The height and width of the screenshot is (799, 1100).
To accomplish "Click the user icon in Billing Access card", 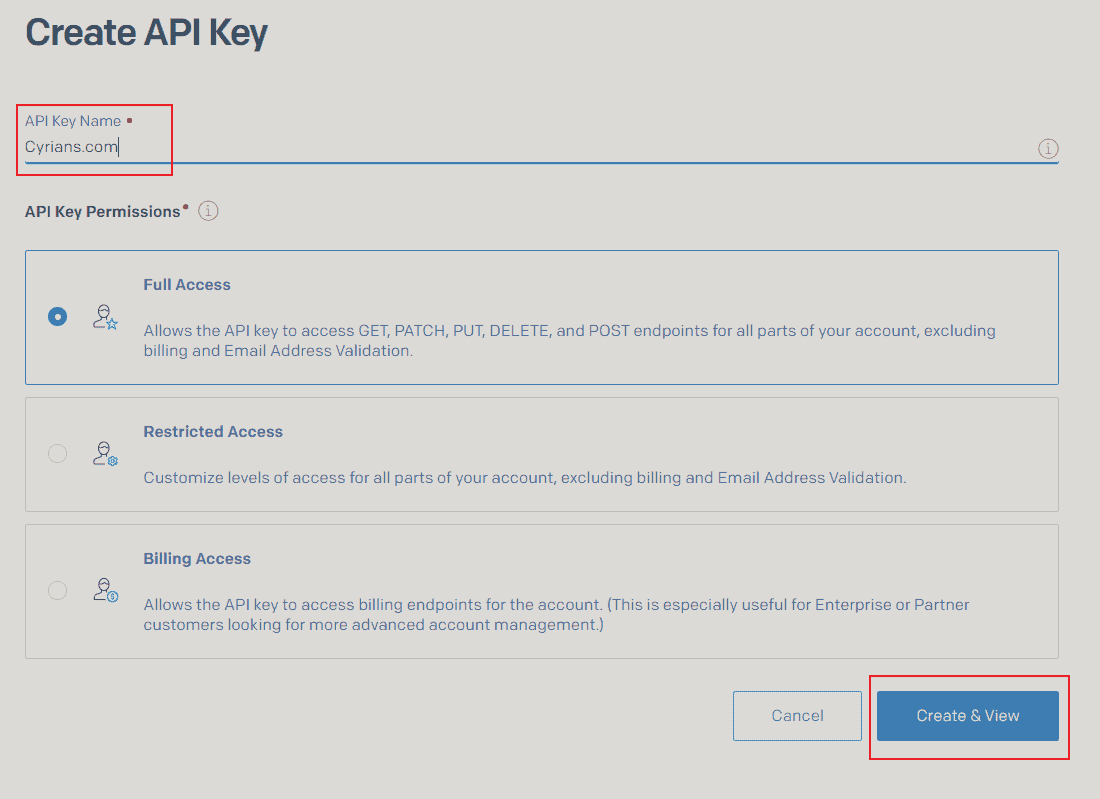I will click(x=104, y=590).
